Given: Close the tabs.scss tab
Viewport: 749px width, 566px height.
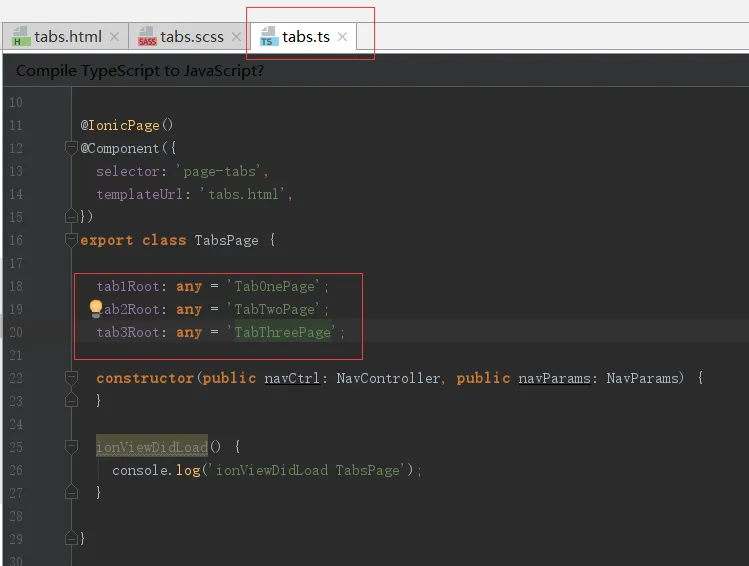Looking at the screenshot, I should click(236, 36).
